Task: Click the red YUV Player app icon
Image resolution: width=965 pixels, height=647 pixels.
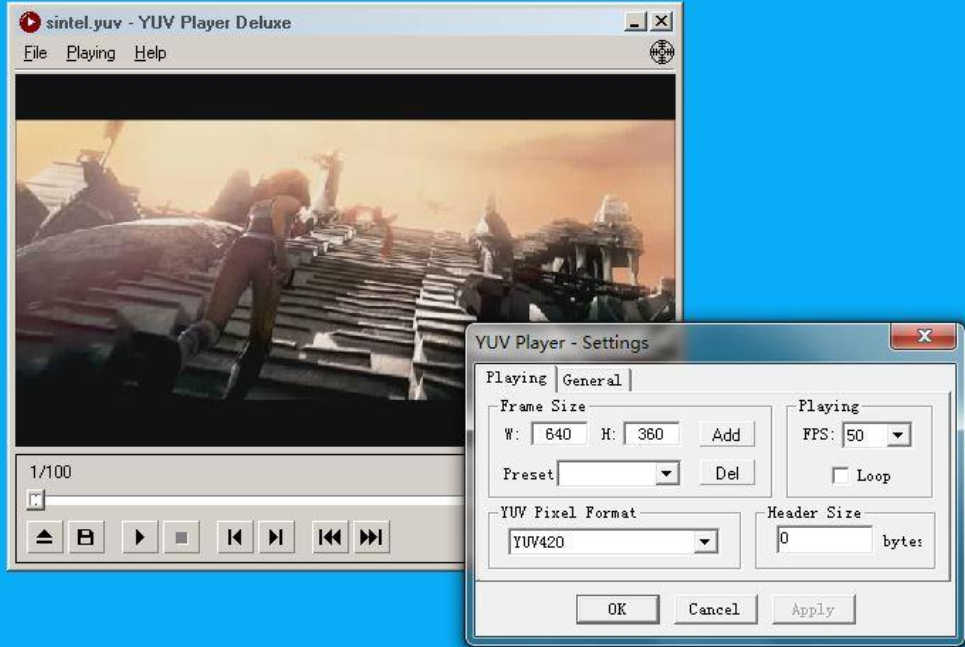Action: pyautogui.click(x=29, y=22)
